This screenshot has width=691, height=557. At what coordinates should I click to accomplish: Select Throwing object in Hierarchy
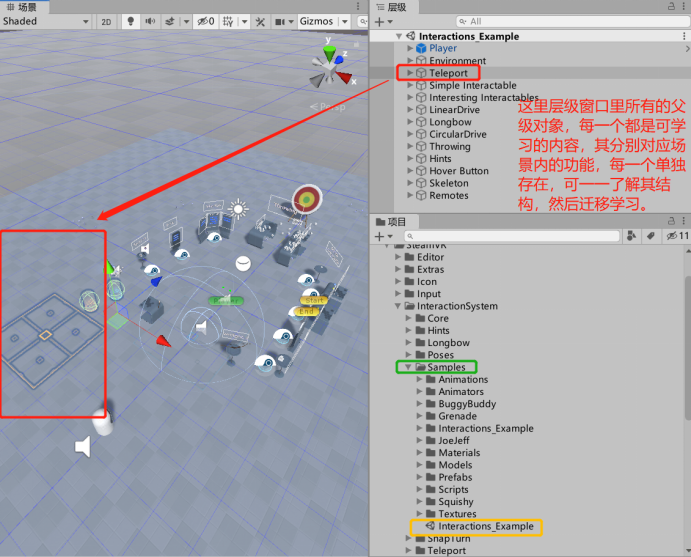[x=450, y=146]
